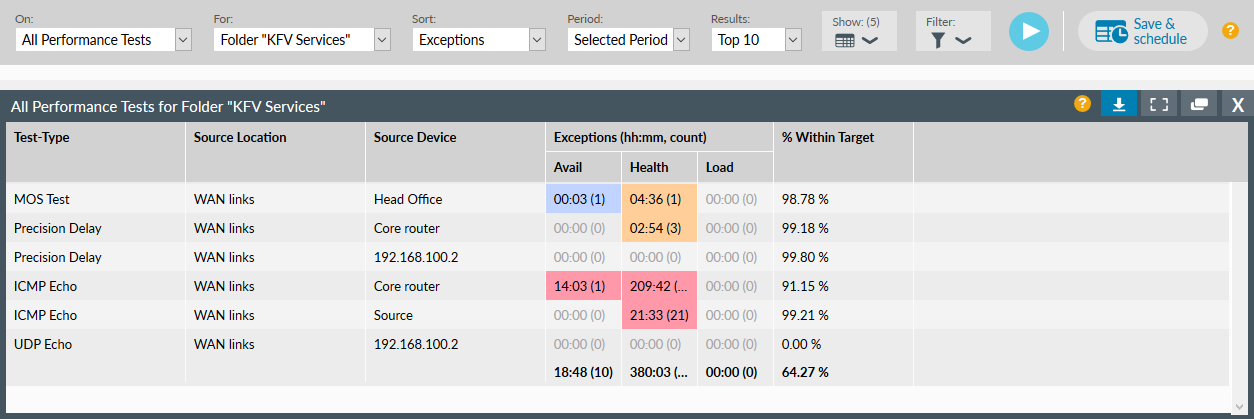This screenshot has height=419, width=1254.
Task: Click the blue Run report play button
Action: point(1029,31)
